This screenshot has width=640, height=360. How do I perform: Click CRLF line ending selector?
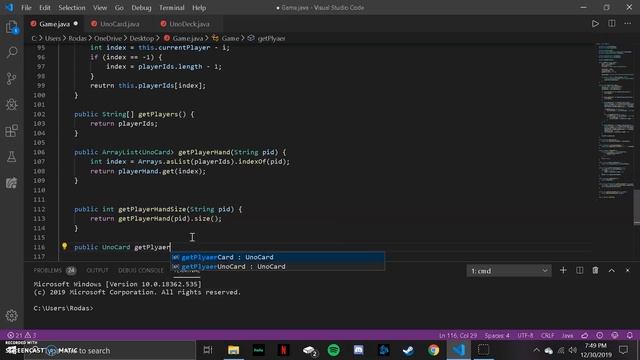click(547, 336)
